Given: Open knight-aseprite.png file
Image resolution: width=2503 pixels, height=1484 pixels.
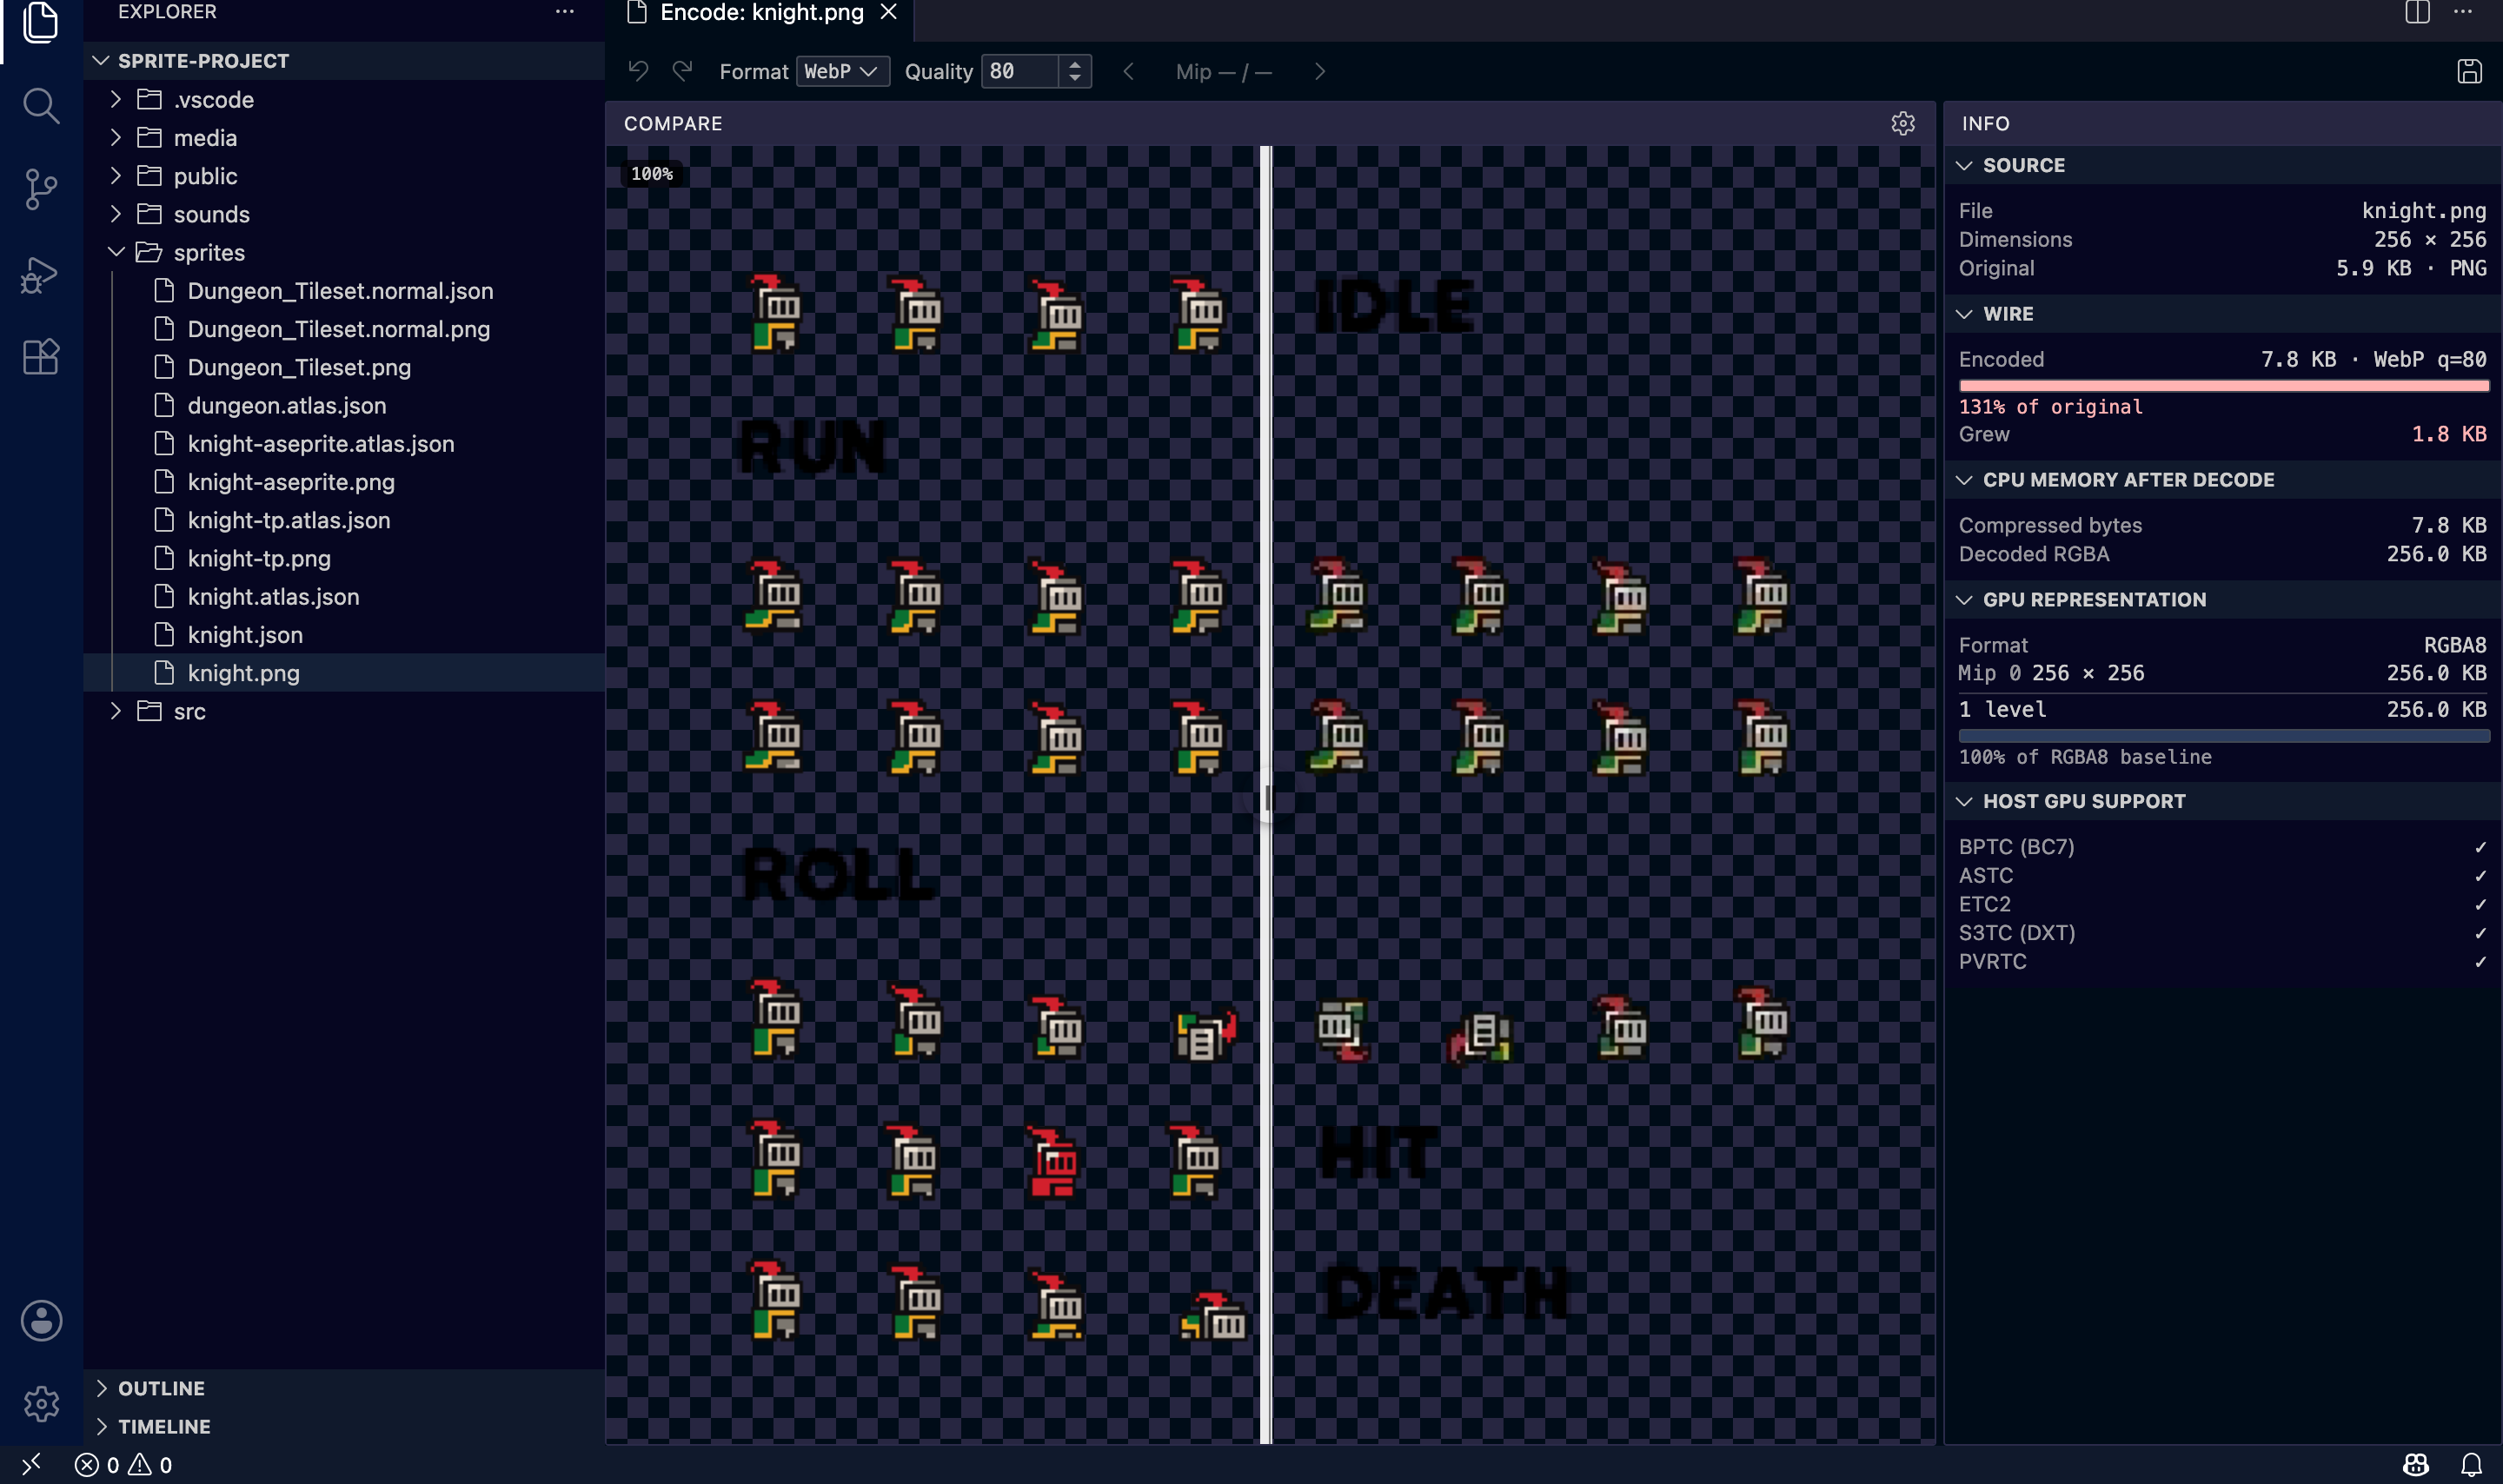Looking at the screenshot, I should tap(344, 482).
